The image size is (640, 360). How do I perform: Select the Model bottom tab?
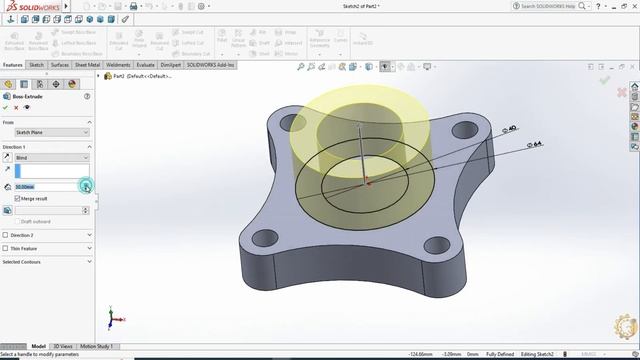pyautogui.click(x=38, y=346)
